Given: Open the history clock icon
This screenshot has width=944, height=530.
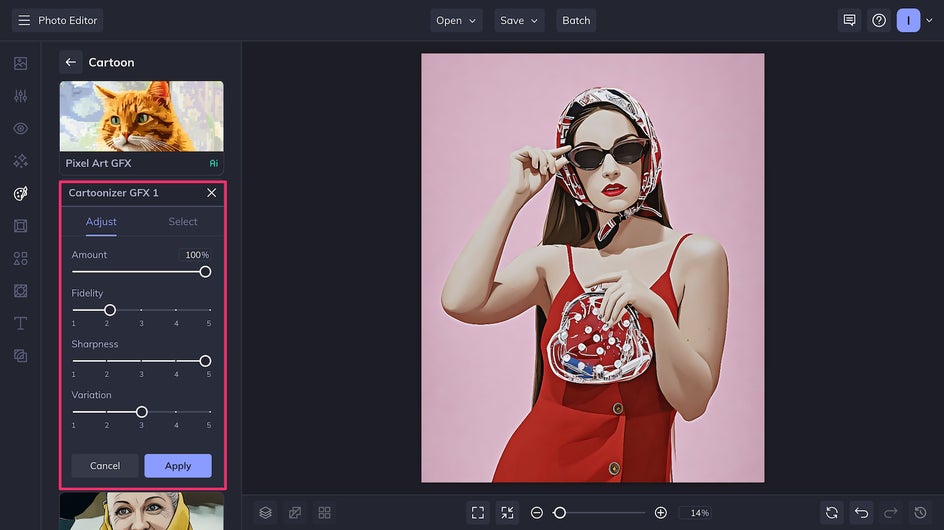Looking at the screenshot, I should tap(921, 513).
